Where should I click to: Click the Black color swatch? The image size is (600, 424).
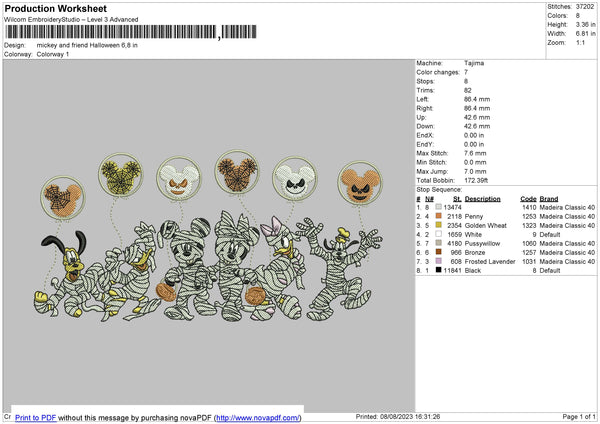(439, 270)
